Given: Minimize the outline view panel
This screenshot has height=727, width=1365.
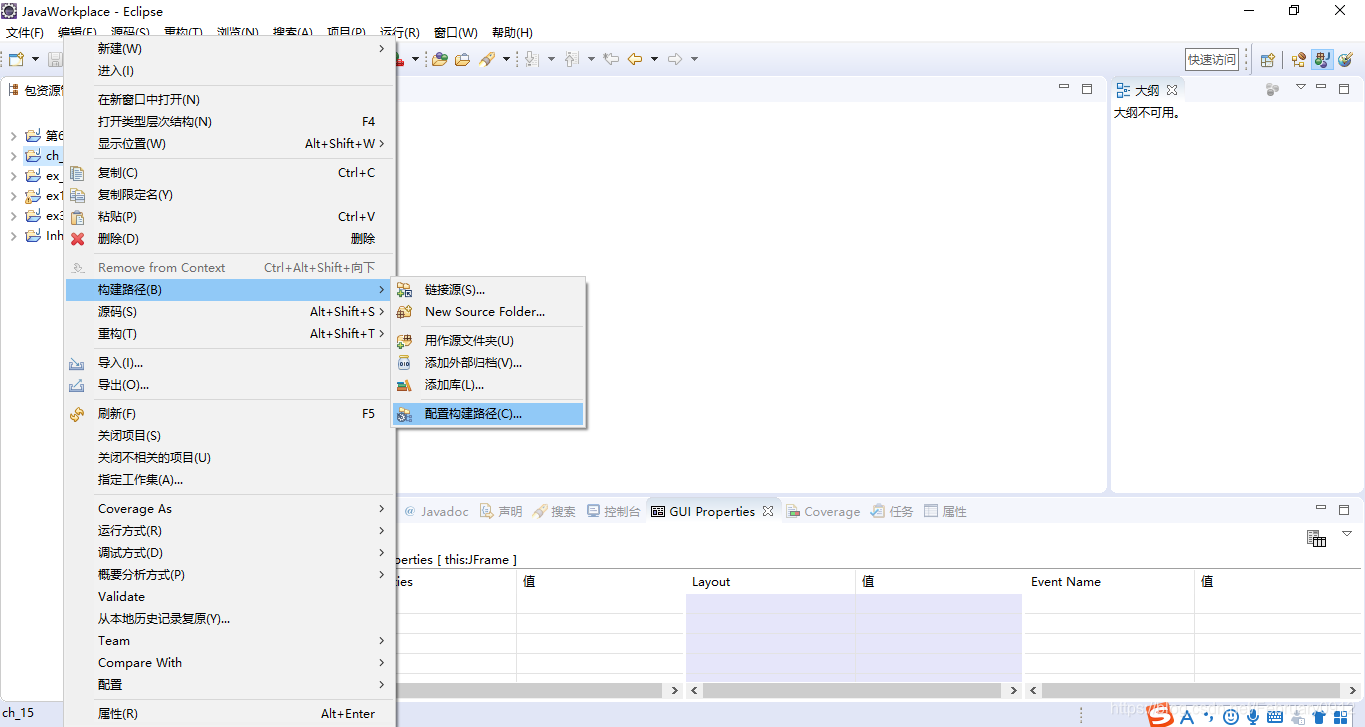Looking at the screenshot, I should 1320,88.
